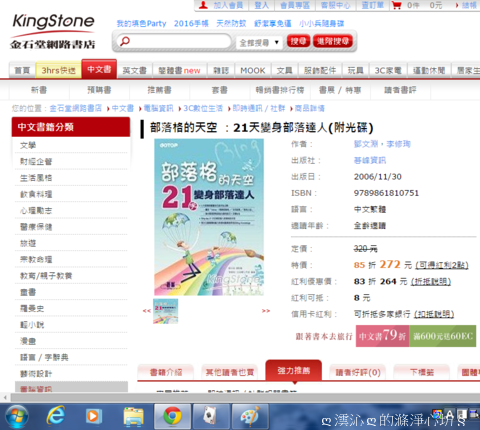The height and width of the screenshot is (430, 480).
Task: Click 暢銷書排行榜 in the sub navigation
Action: (x=280, y=90)
